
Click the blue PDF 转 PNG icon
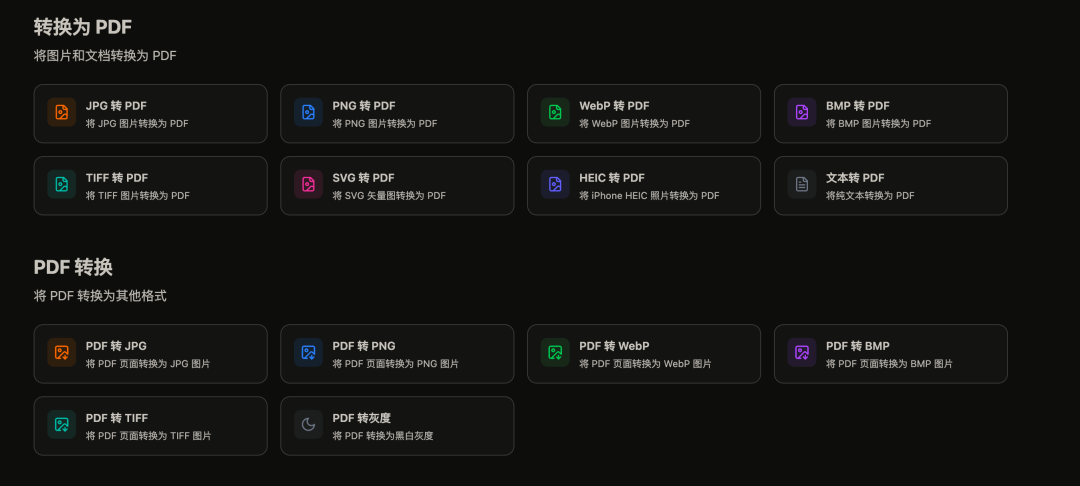[309, 353]
